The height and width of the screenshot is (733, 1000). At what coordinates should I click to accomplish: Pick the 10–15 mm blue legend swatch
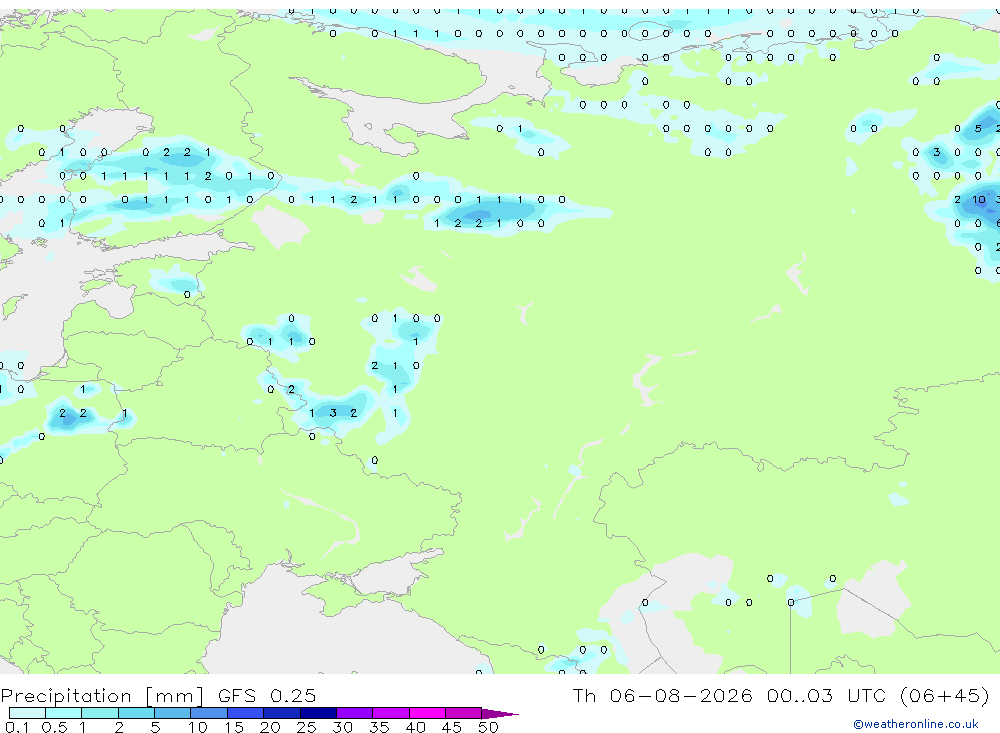tap(209, 713)
